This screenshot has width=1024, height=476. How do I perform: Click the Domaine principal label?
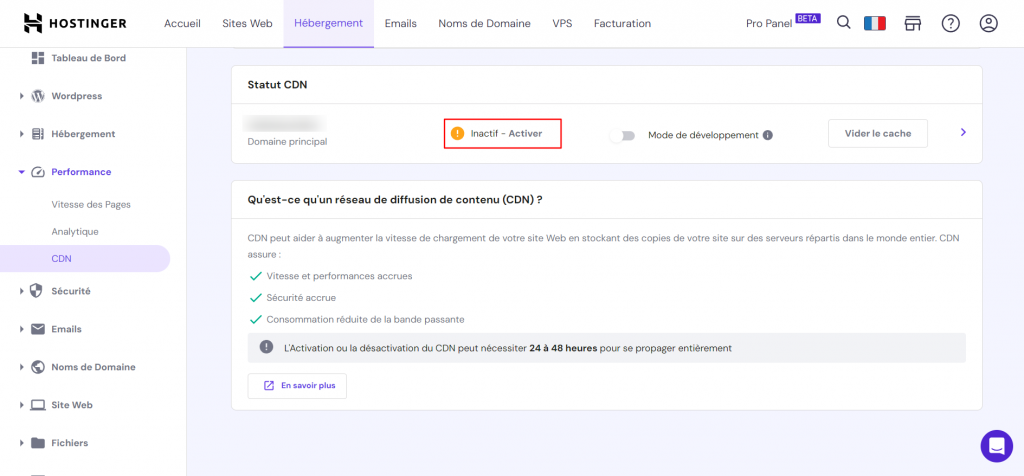[x=287, y=142]
